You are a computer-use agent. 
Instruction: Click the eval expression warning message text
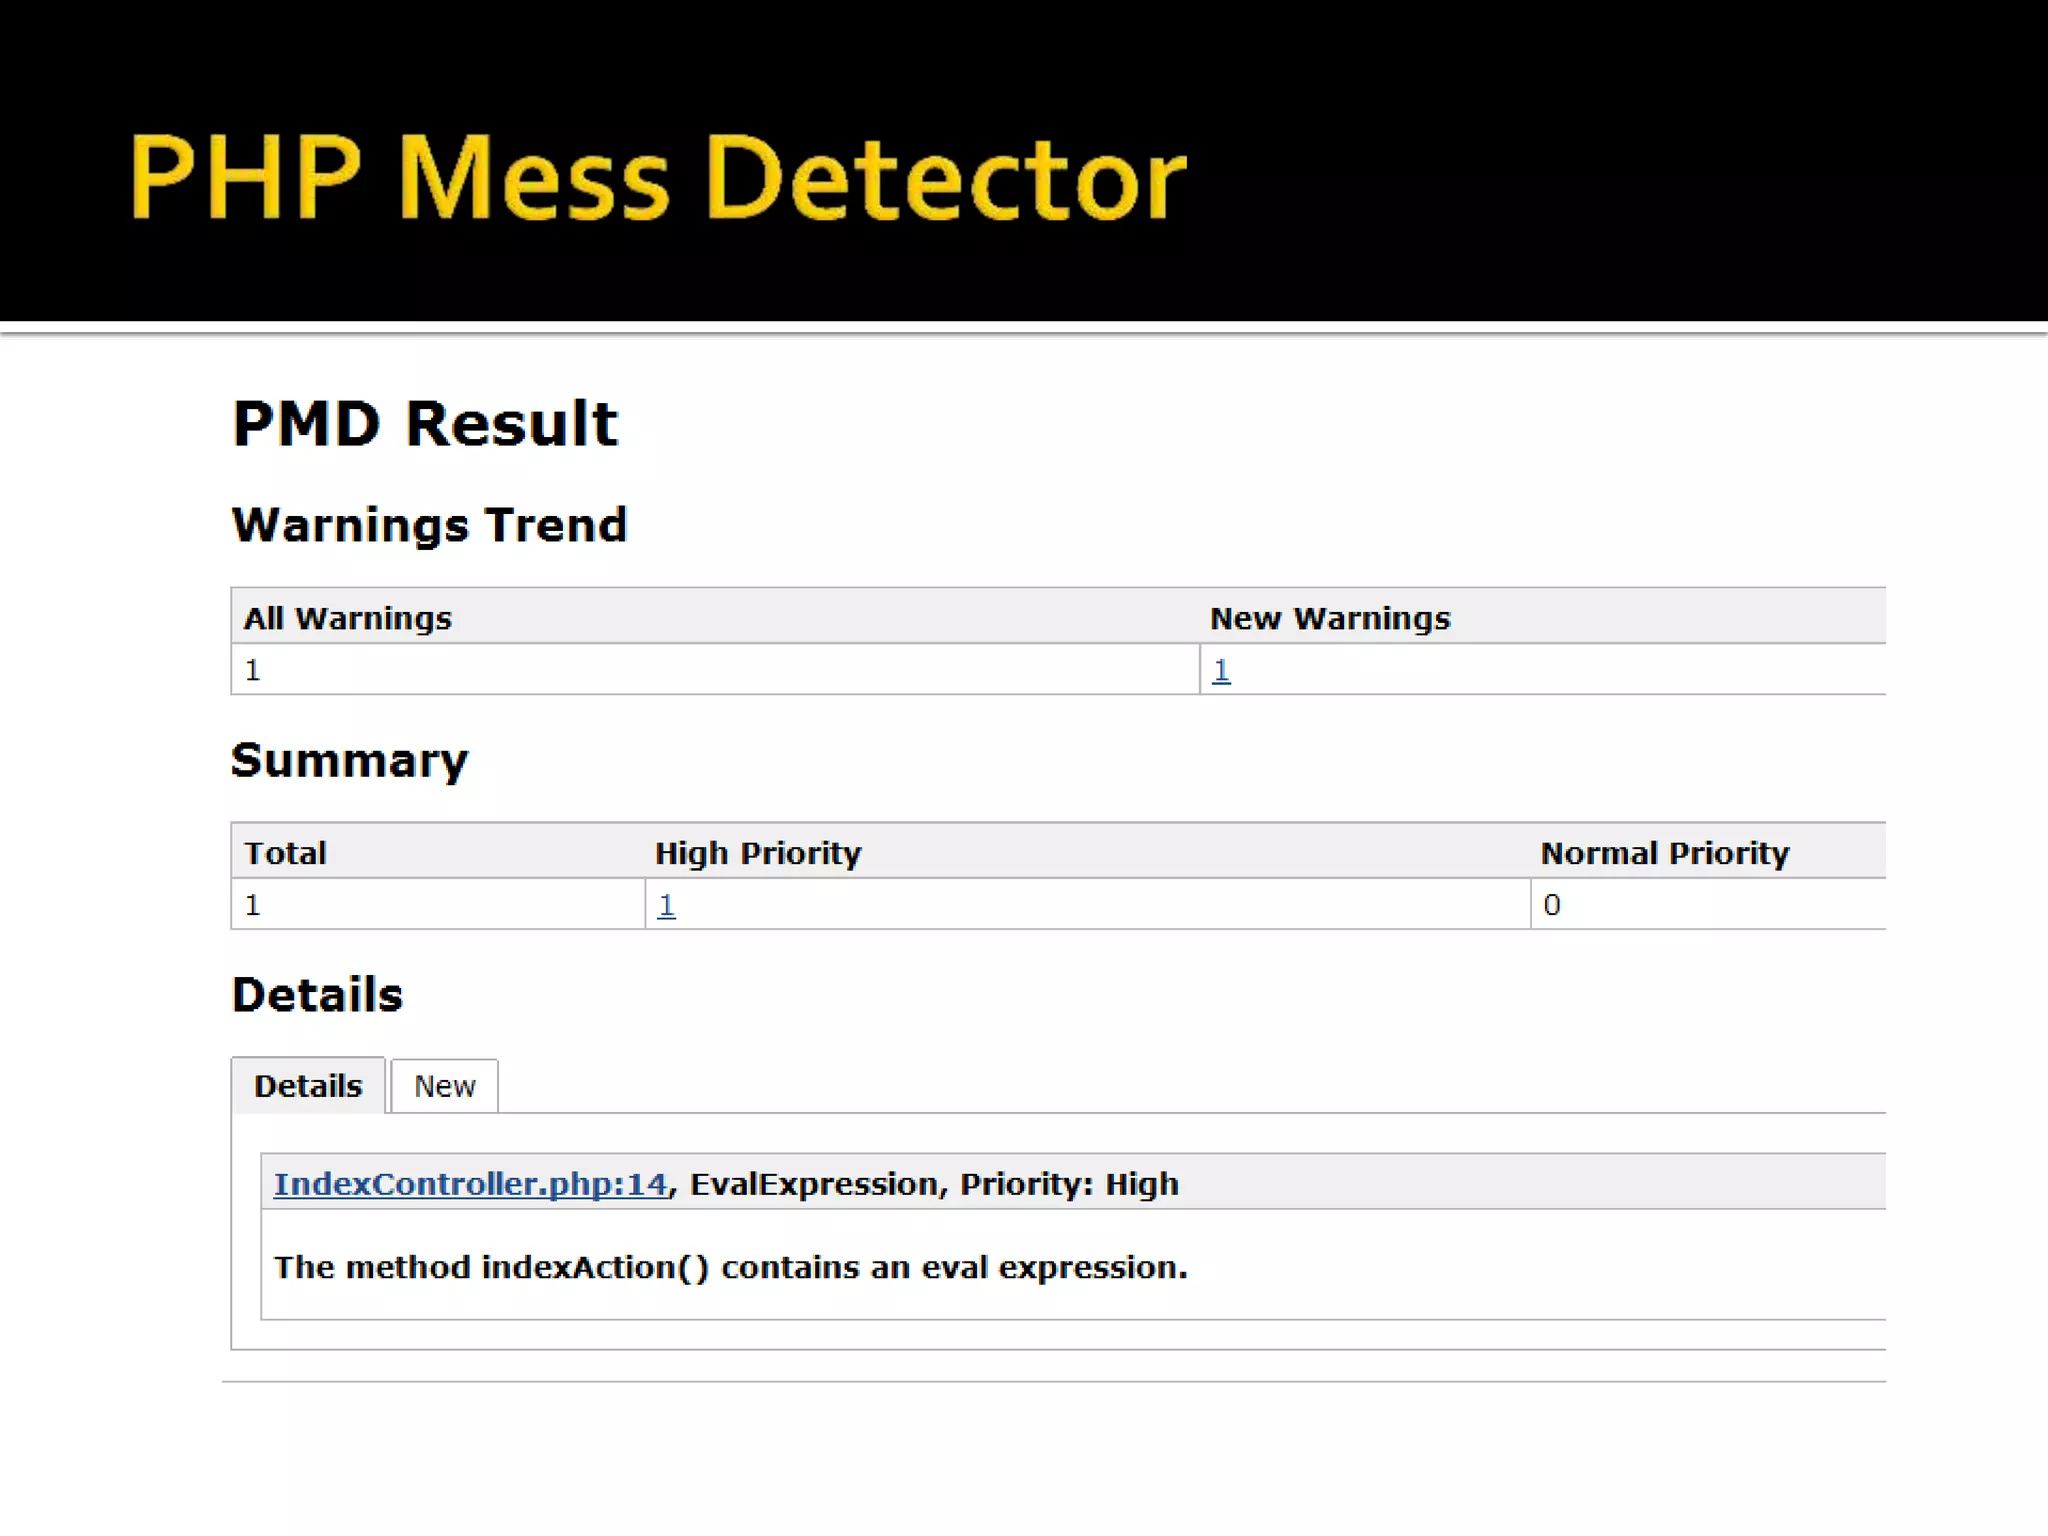[x=730, y=1267]
